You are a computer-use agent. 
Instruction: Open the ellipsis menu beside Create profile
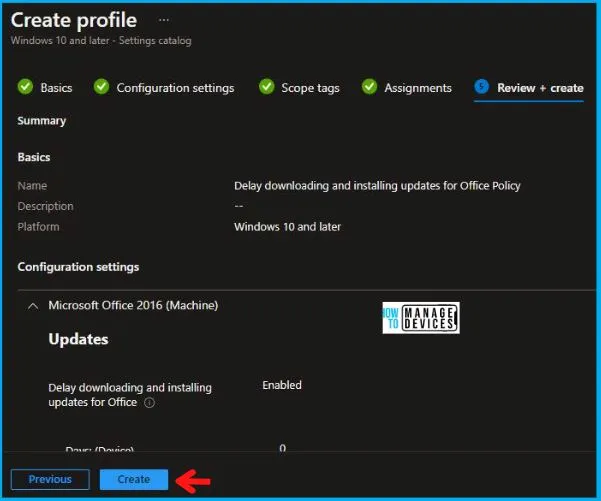coord(164,20)
